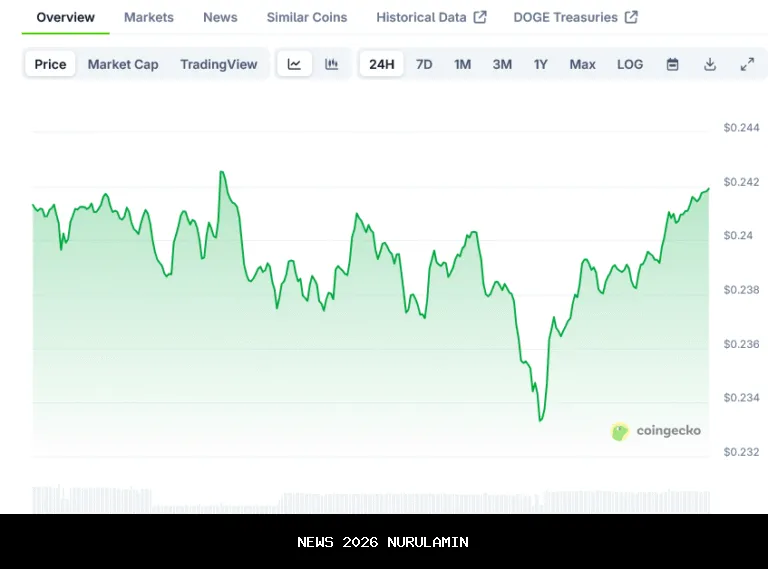Switch chart to TradingView
The width and height of the screenshot is (768, 569).
point(219,64)
